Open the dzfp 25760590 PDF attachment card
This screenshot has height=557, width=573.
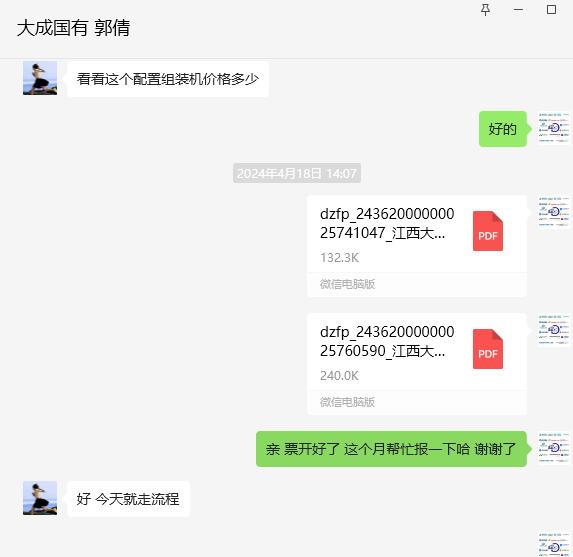click(x=417, y=364)
